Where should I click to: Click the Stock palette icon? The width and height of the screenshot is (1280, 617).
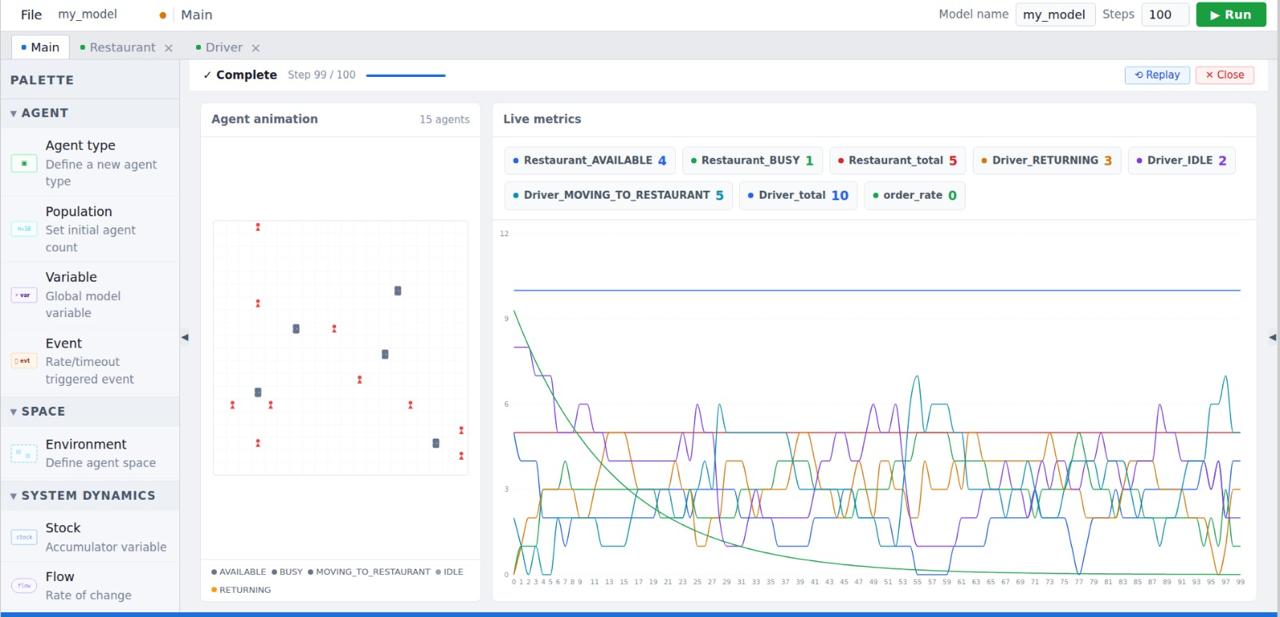pyautogui.click(x=24, y=537)
